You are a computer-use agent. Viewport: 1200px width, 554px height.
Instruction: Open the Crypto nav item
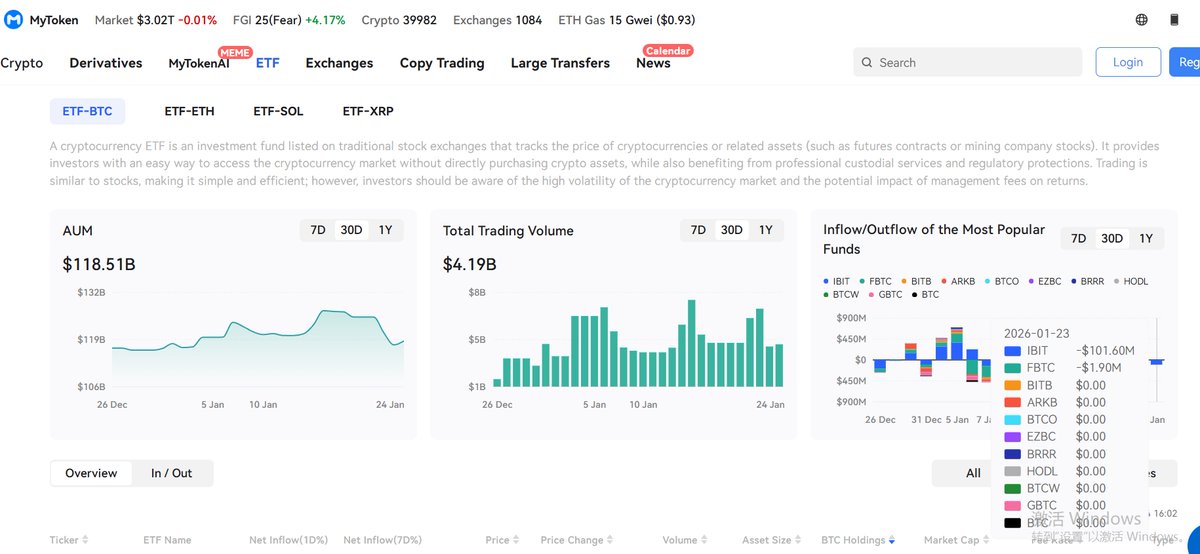click(22, 63)
